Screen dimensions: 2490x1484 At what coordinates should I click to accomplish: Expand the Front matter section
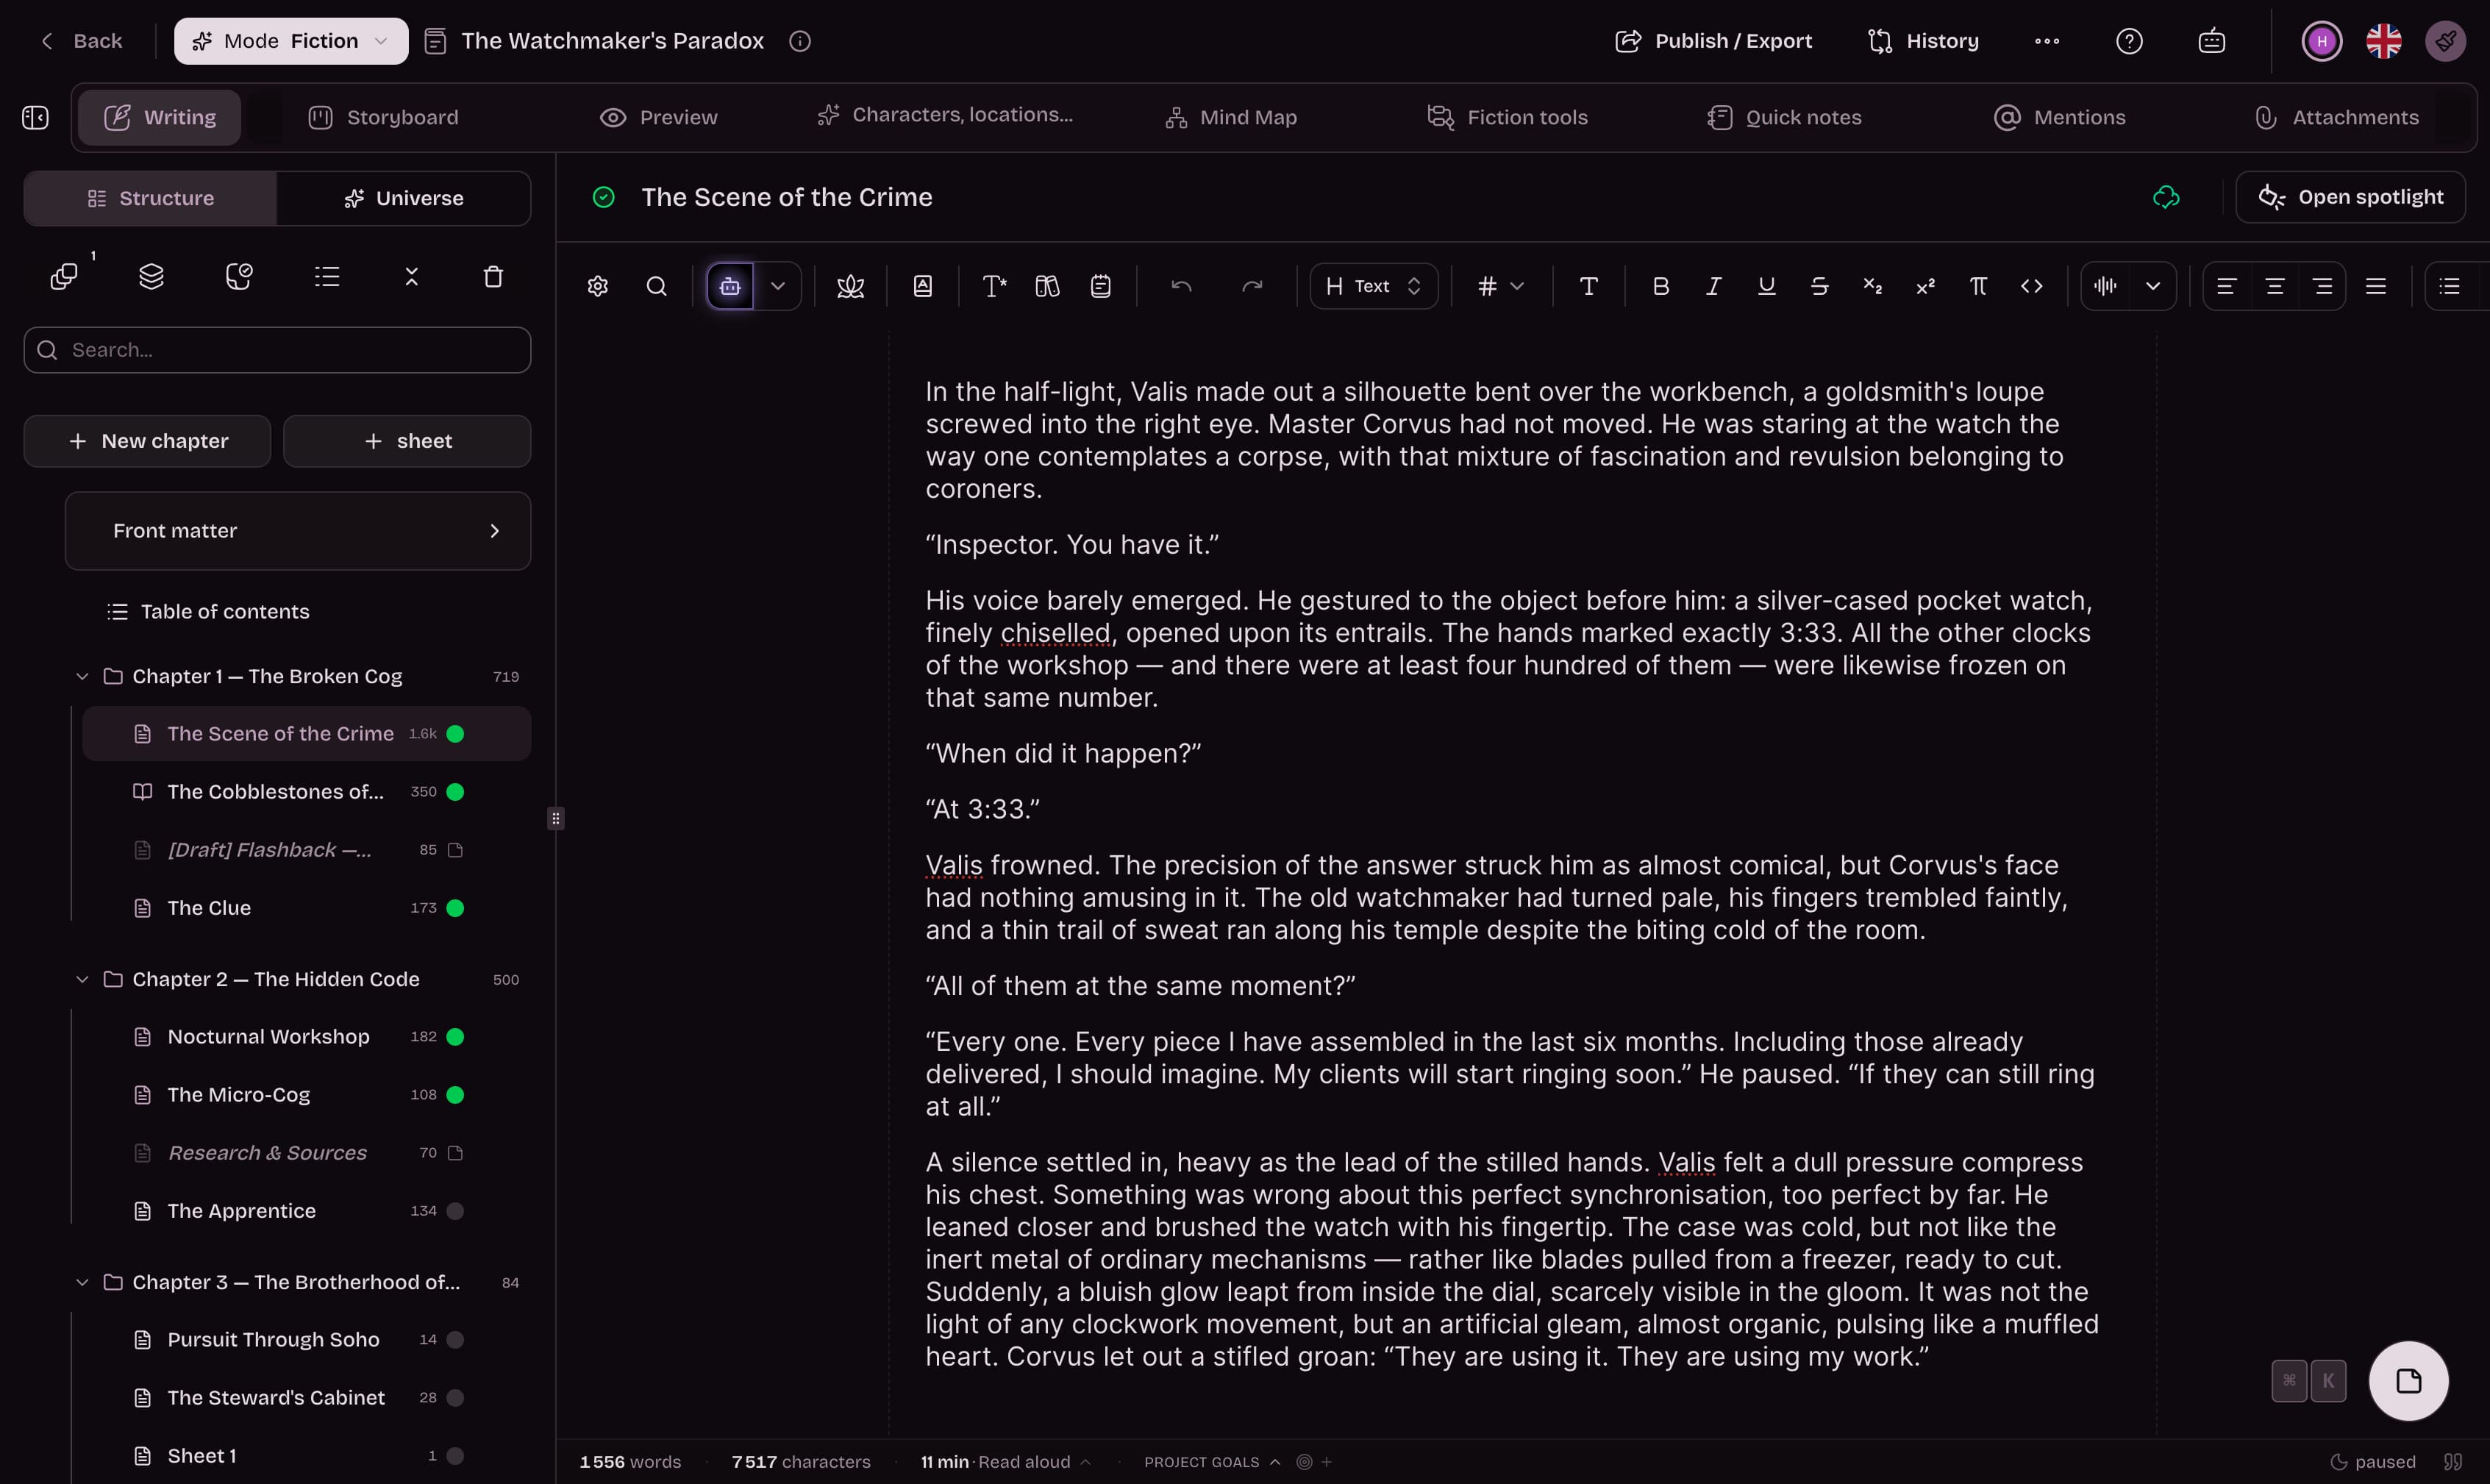point(298,531)
